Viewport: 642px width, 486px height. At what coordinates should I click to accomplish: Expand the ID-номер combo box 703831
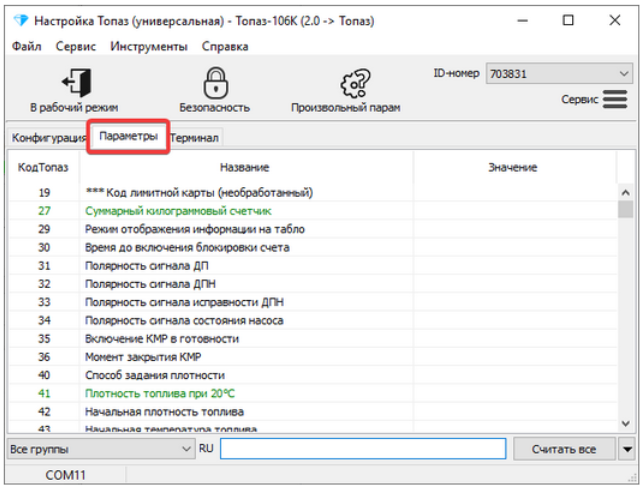click(x=559, y=74)
